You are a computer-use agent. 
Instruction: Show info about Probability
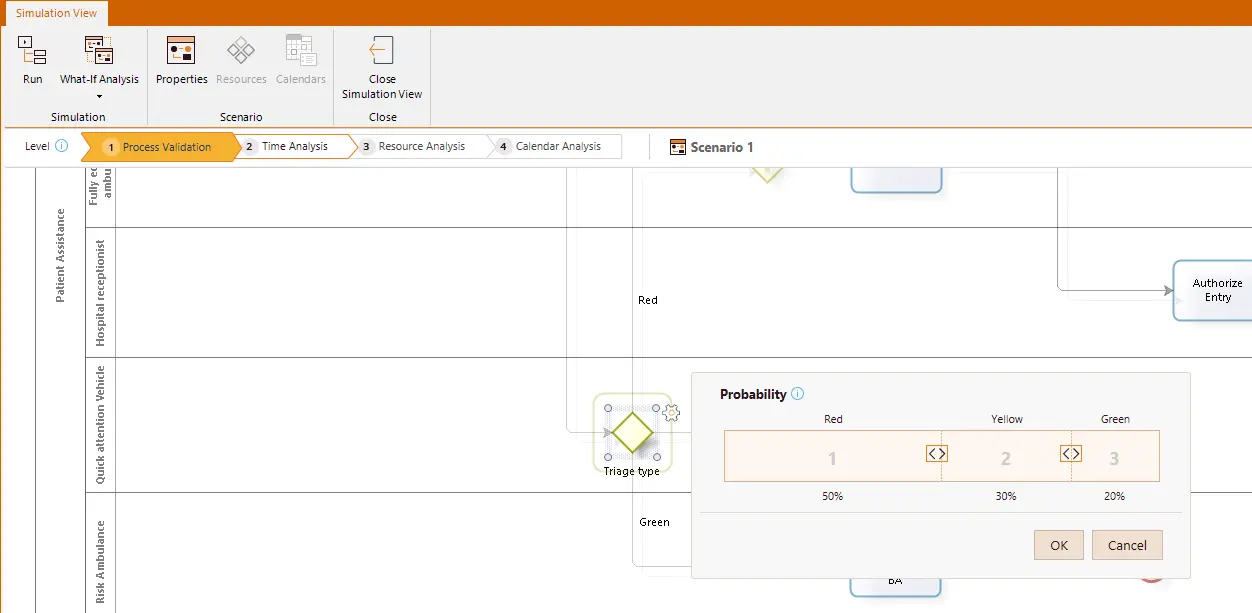[797, 394]
